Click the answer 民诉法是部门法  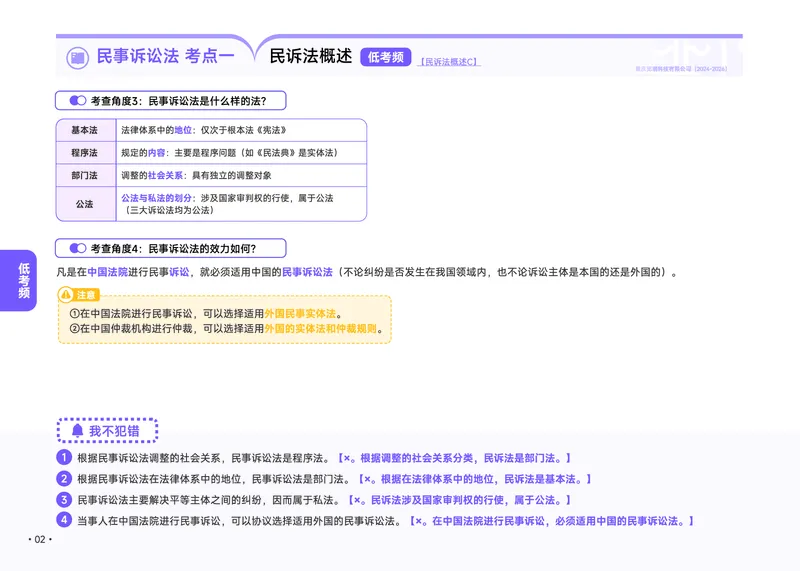pos(518,458)
